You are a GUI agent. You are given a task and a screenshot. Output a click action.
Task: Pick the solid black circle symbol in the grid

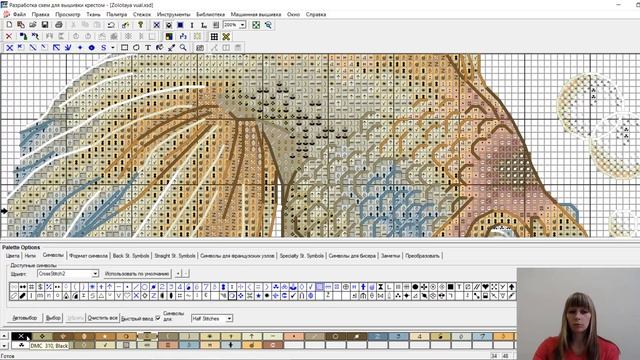coord(416,287)
